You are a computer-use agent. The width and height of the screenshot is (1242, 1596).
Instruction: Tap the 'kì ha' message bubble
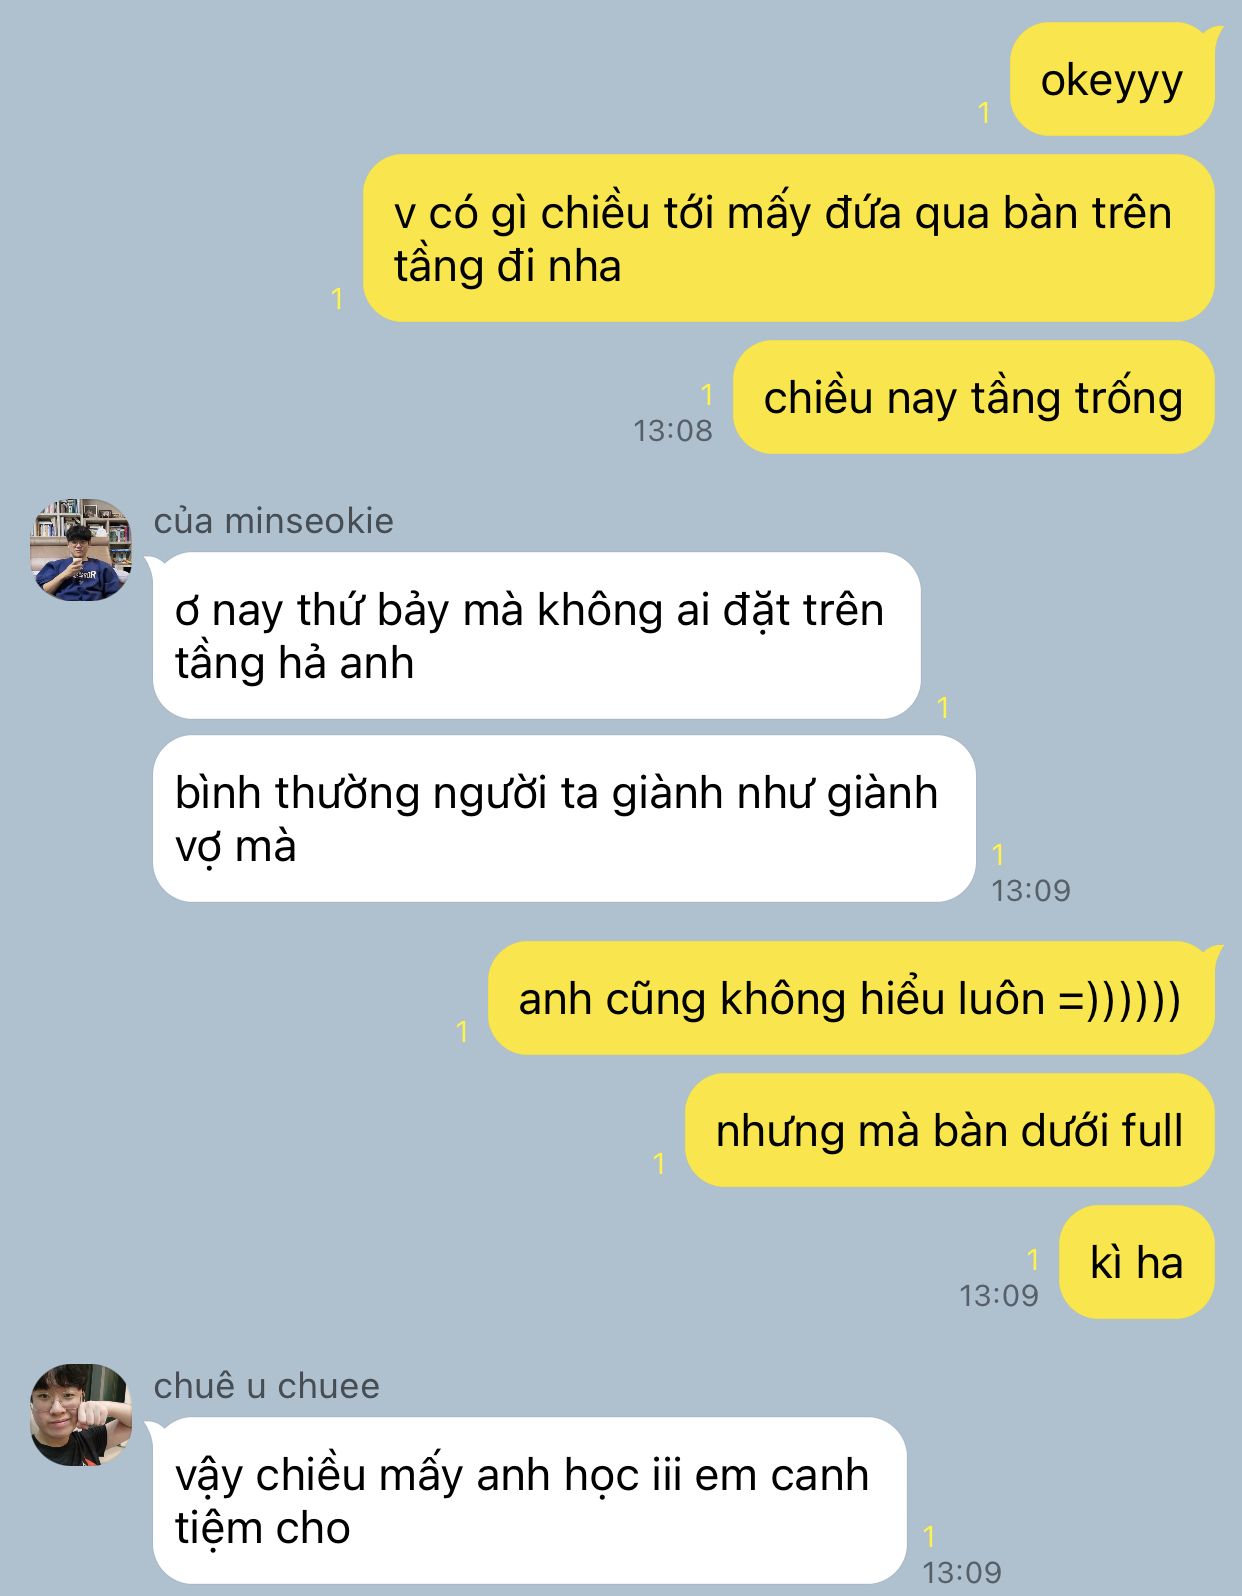coord(1136,1262)
